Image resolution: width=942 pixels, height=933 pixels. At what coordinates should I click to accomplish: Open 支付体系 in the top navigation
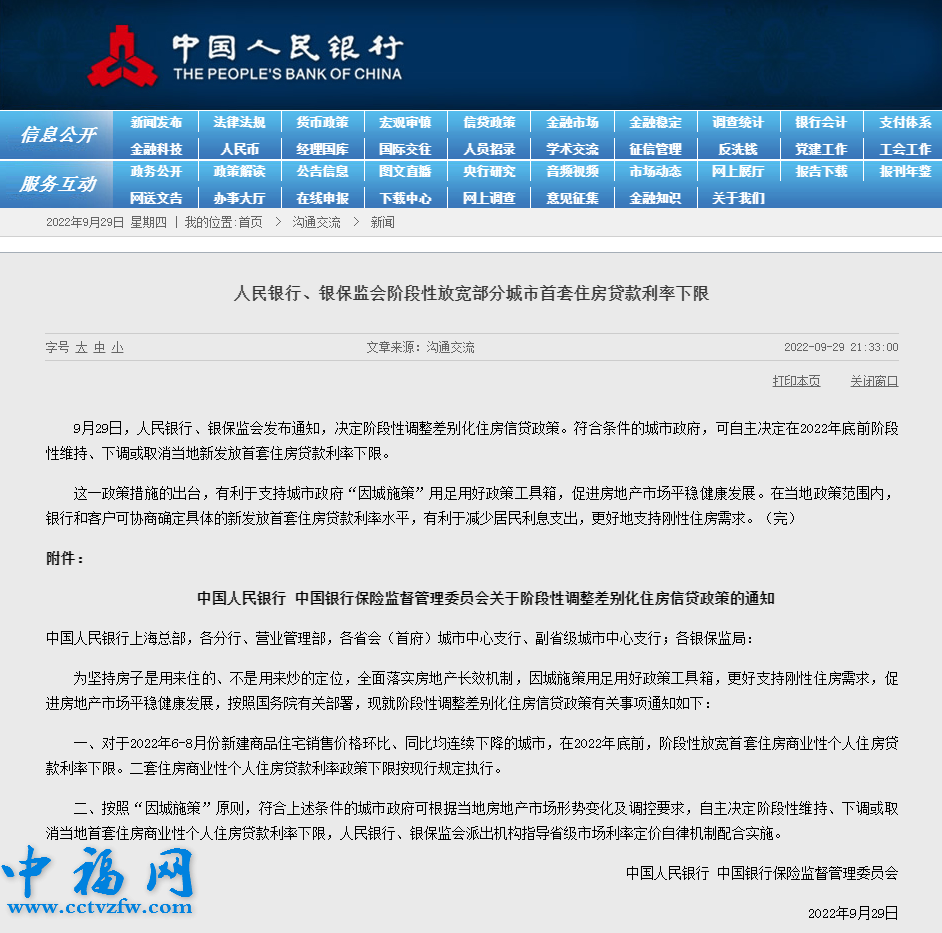click(905, 123)
